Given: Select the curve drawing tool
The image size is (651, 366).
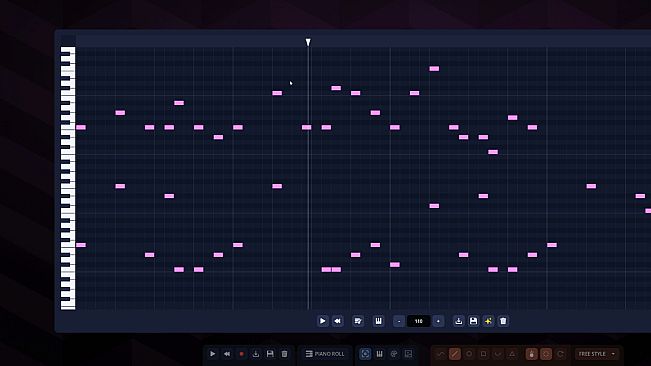Looking at the screenshot, I should point(441,354).
